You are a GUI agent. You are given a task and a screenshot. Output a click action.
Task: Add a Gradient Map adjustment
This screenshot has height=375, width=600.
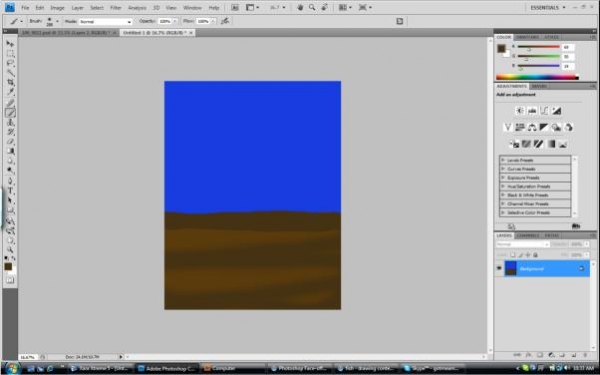click(x=550, y=144)
